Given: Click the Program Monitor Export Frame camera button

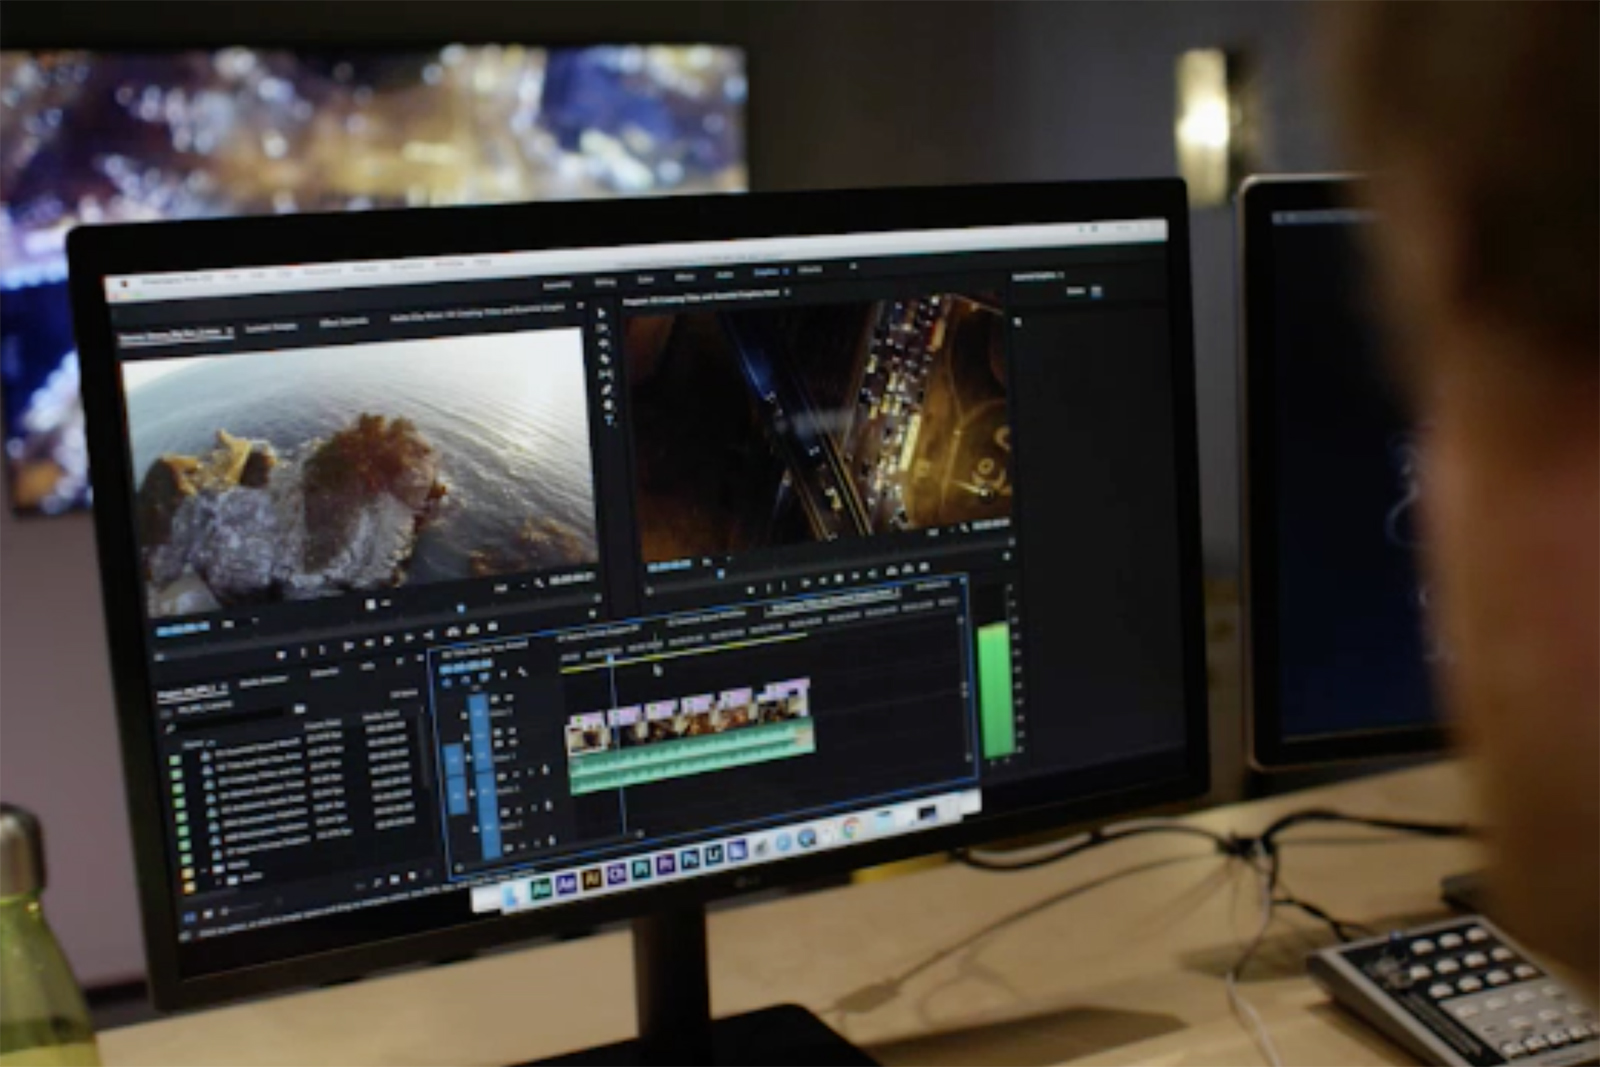Looking at the screenshot, I should pyautogui.click(x=924, y=566).
